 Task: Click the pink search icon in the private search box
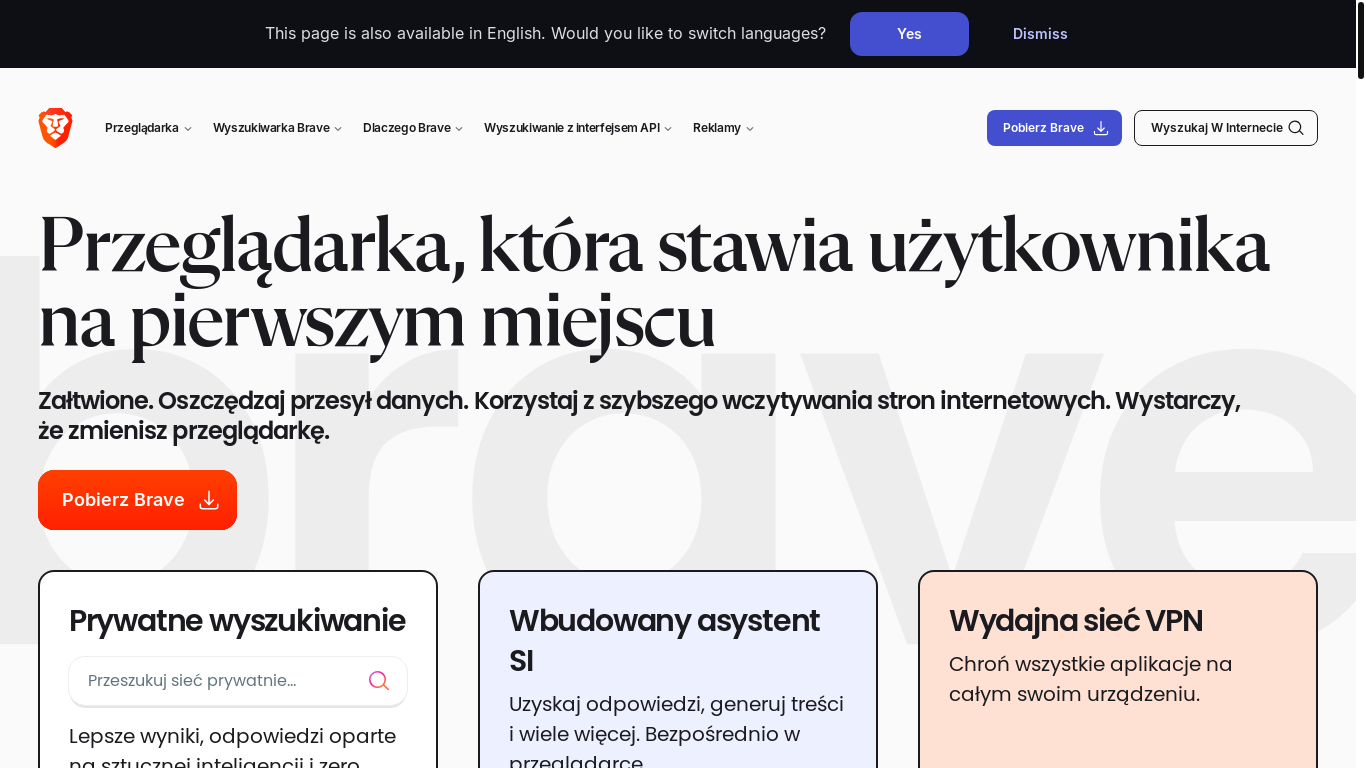coord(379,681)
